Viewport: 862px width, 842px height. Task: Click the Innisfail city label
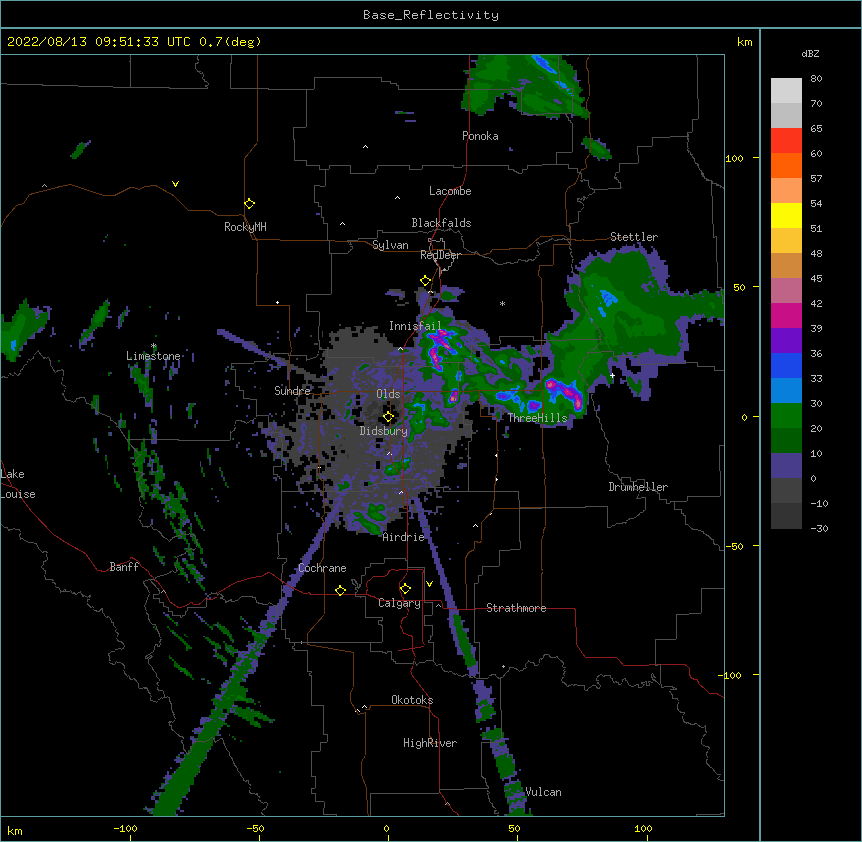pyautogui.click(x=415, y=326)
